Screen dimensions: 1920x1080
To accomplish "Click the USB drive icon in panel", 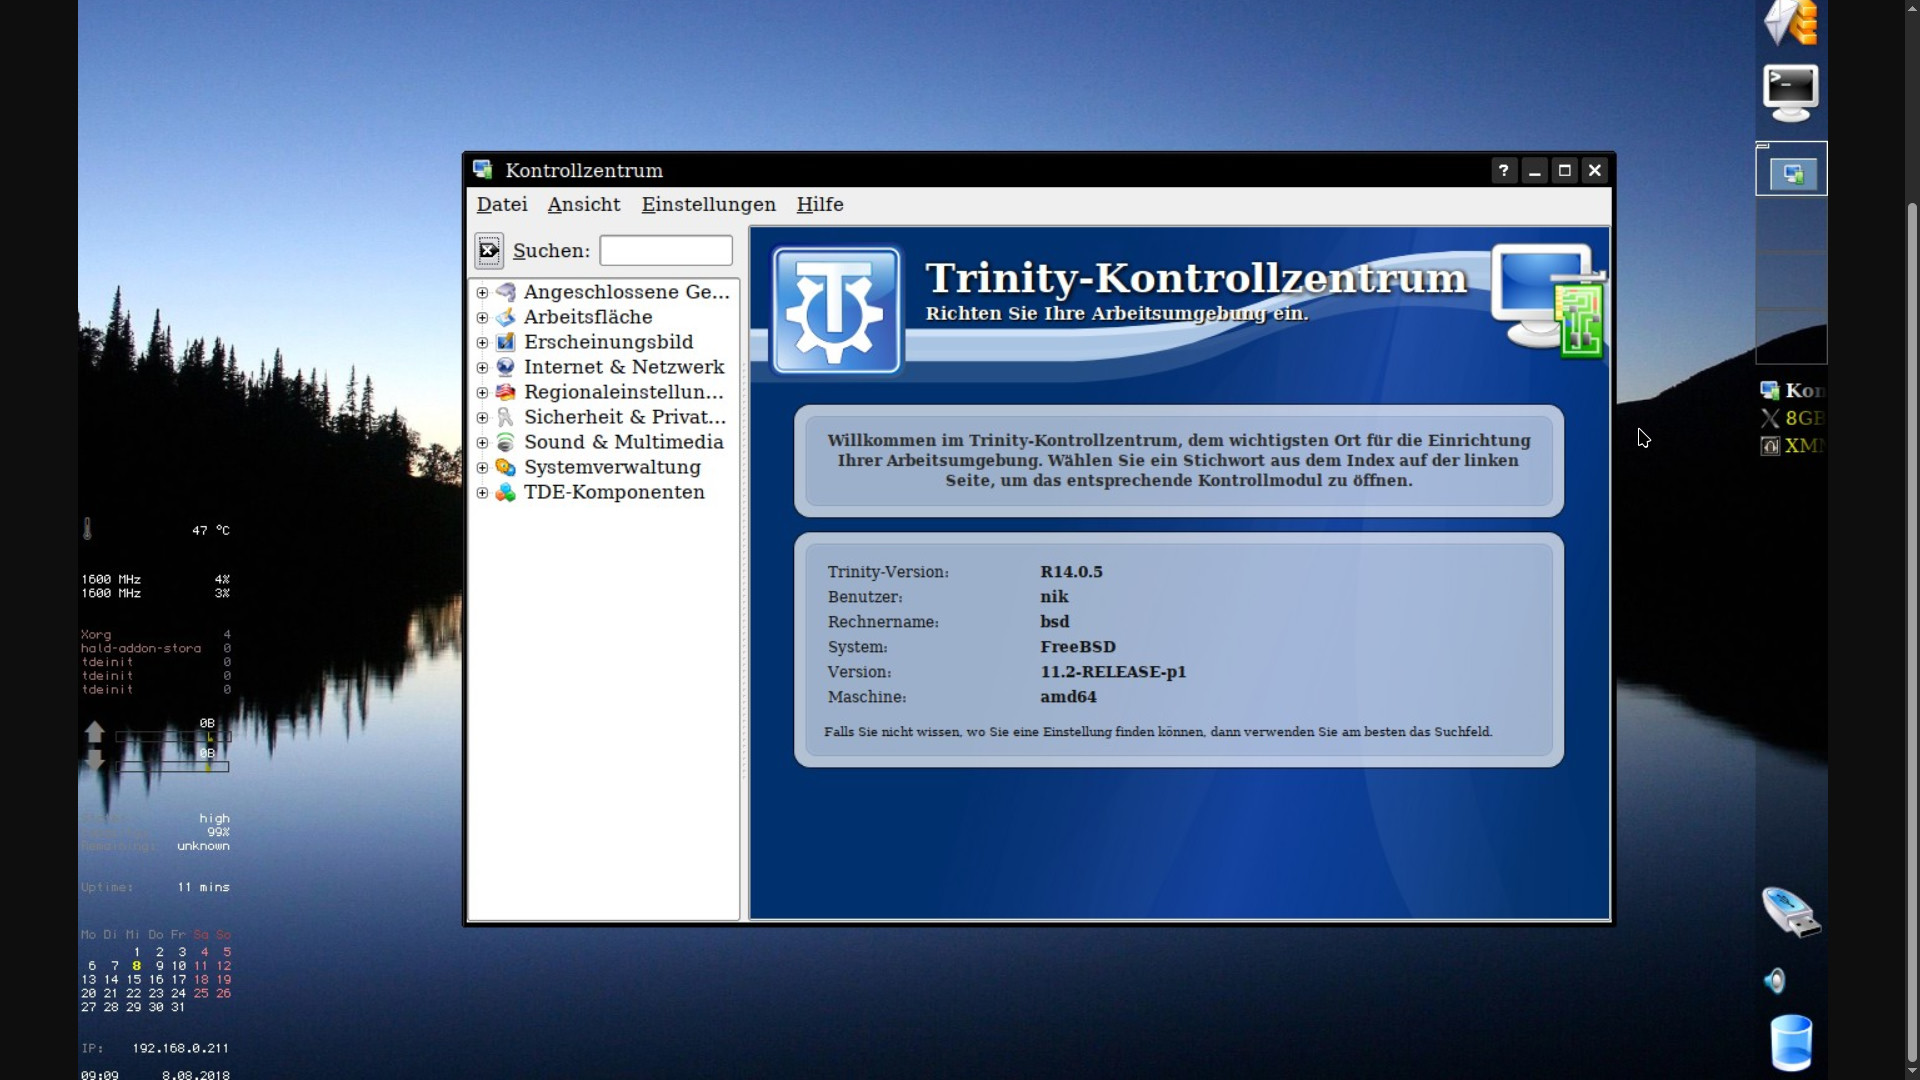I will [x=1790, y=911].
